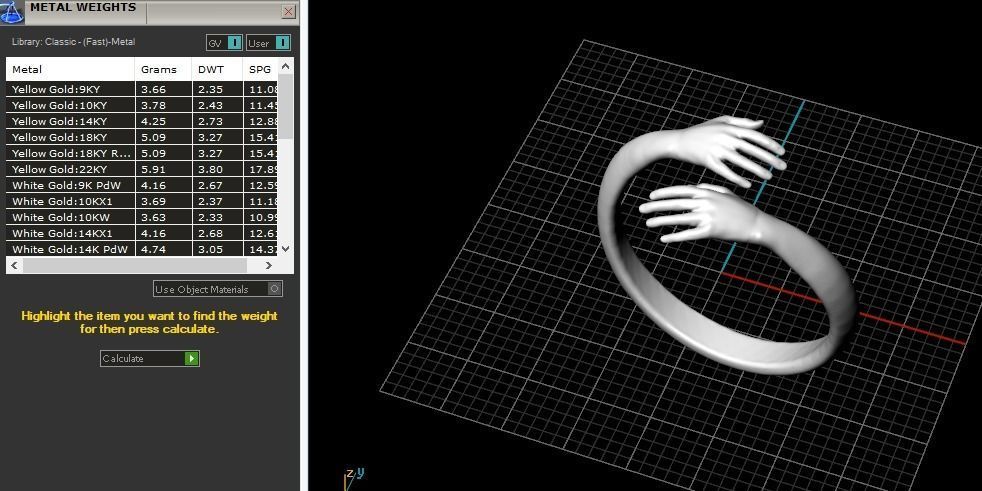Screen dimensions: 982x491
Task: Toggle the GV library switch
Action: point(224,43)
